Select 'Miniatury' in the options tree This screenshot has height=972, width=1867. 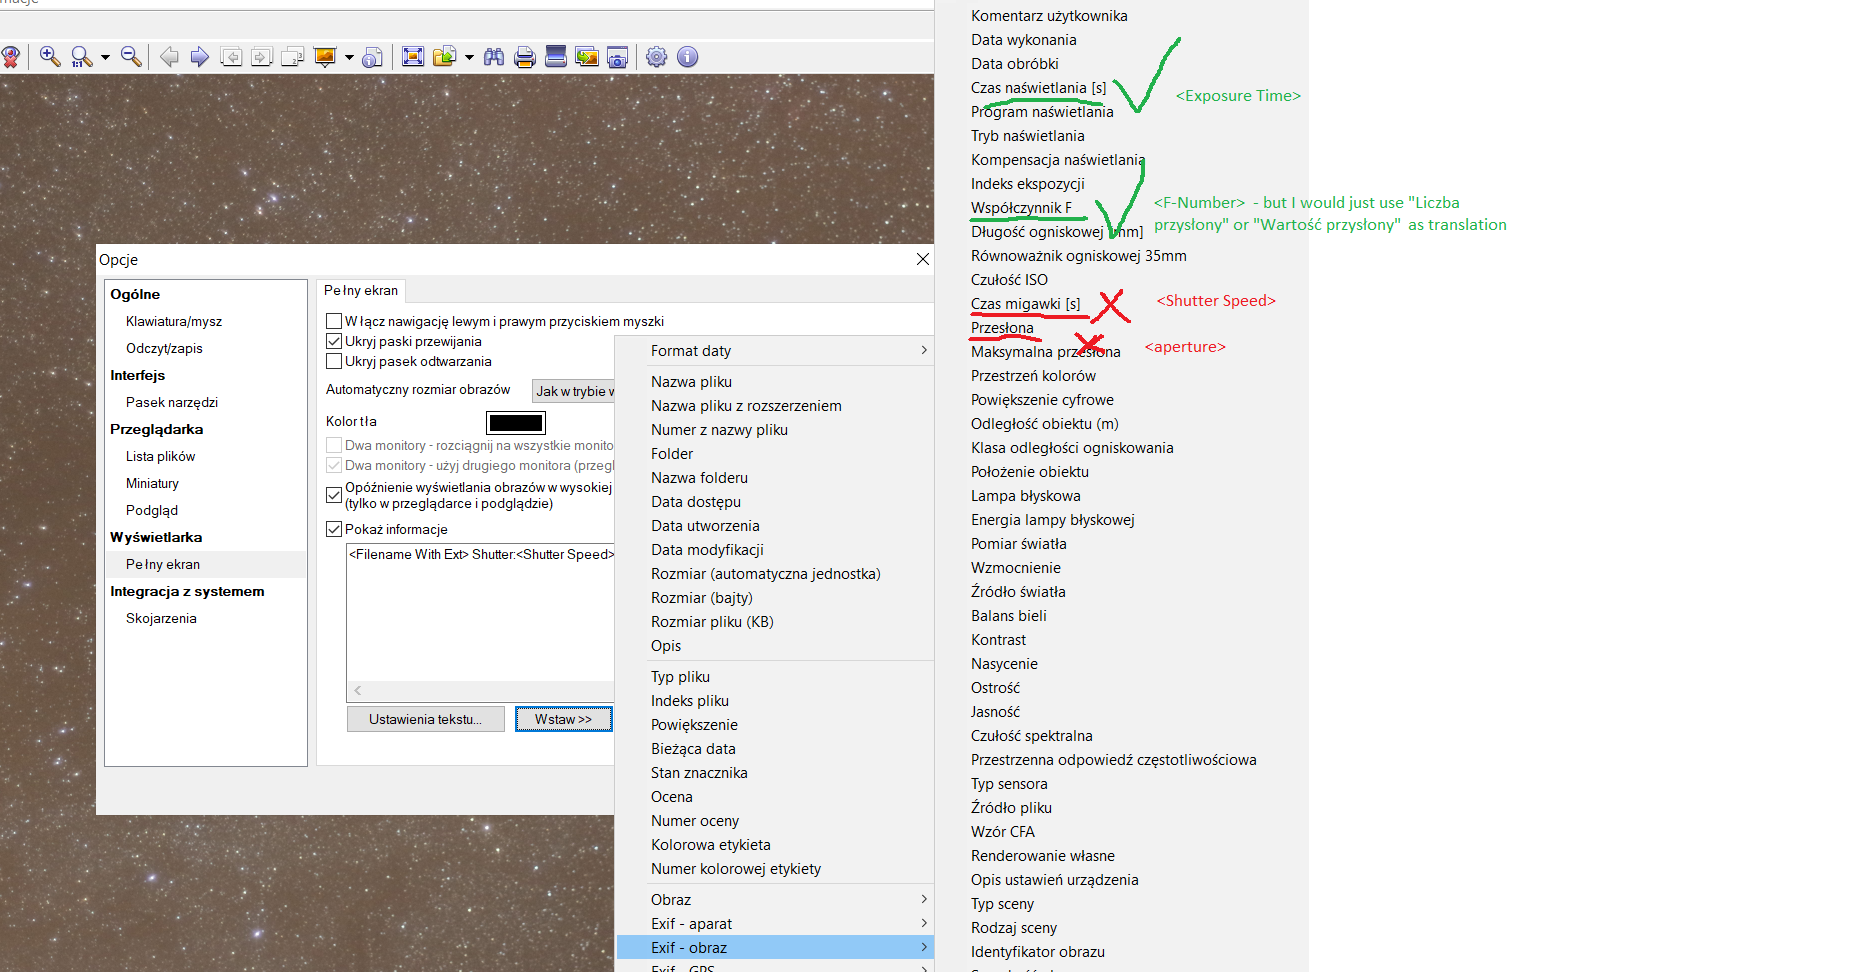point(152,483)
